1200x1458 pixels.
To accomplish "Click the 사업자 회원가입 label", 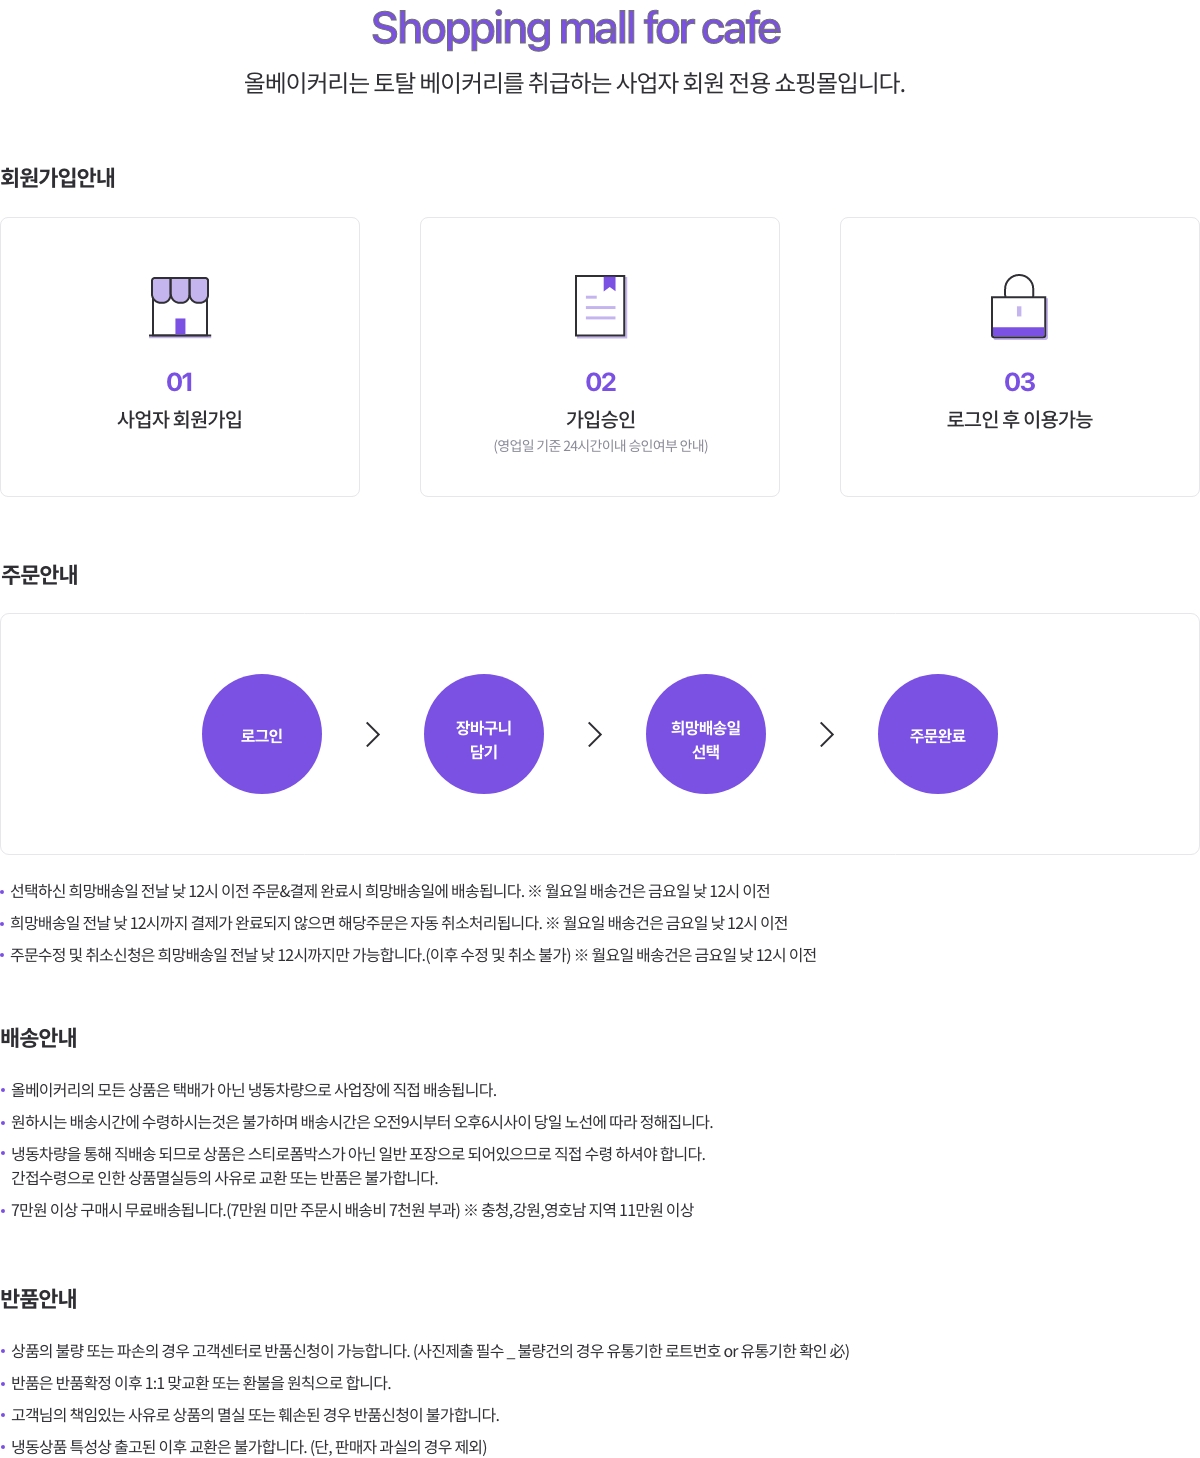I will (180, 420).
